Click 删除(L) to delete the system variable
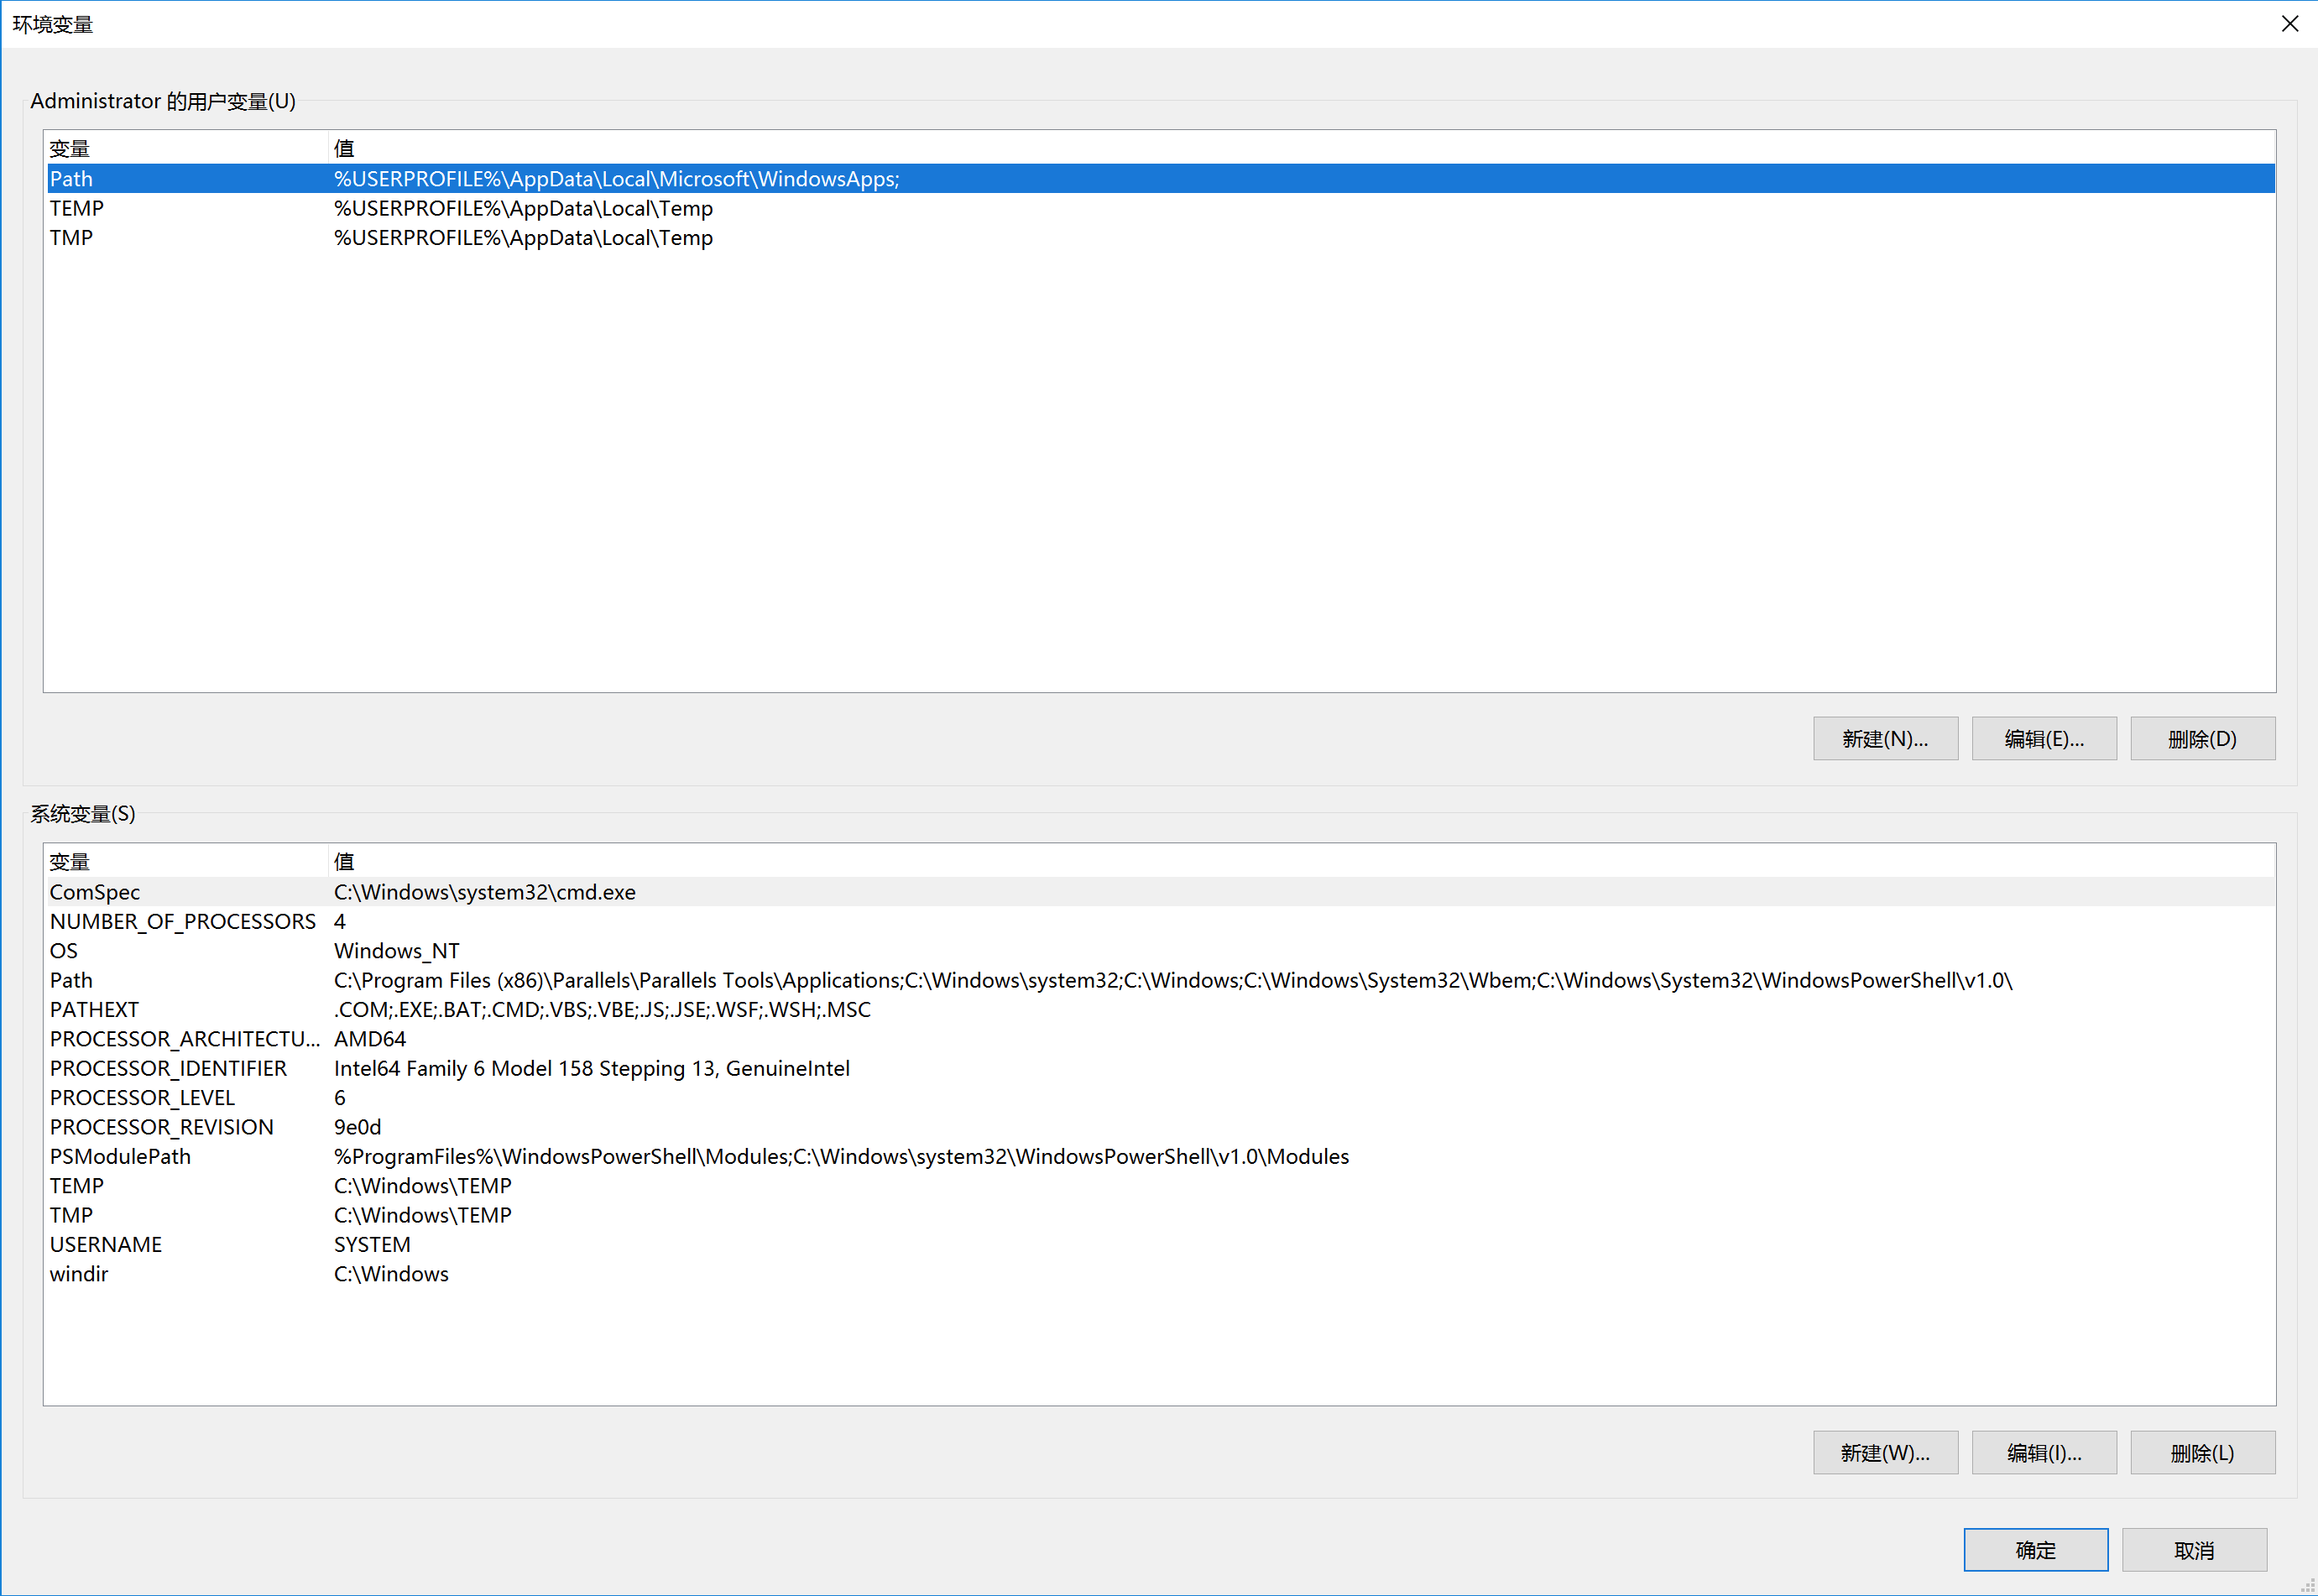This screenshot has height=1596, width=2318. coord(2201,1453)
